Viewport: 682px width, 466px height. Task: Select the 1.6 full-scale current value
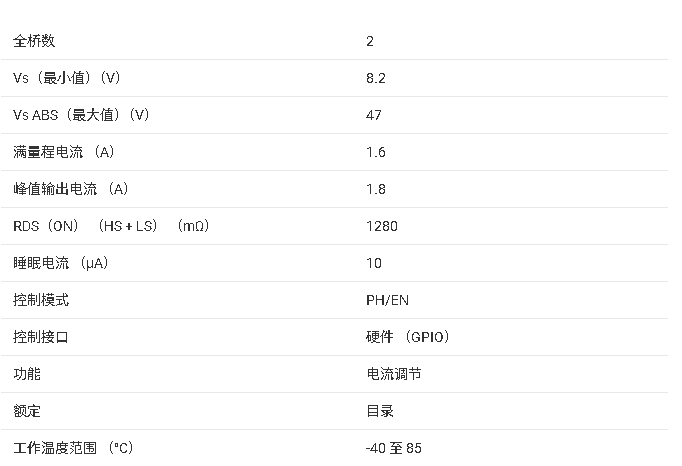(x=375, y=152)
